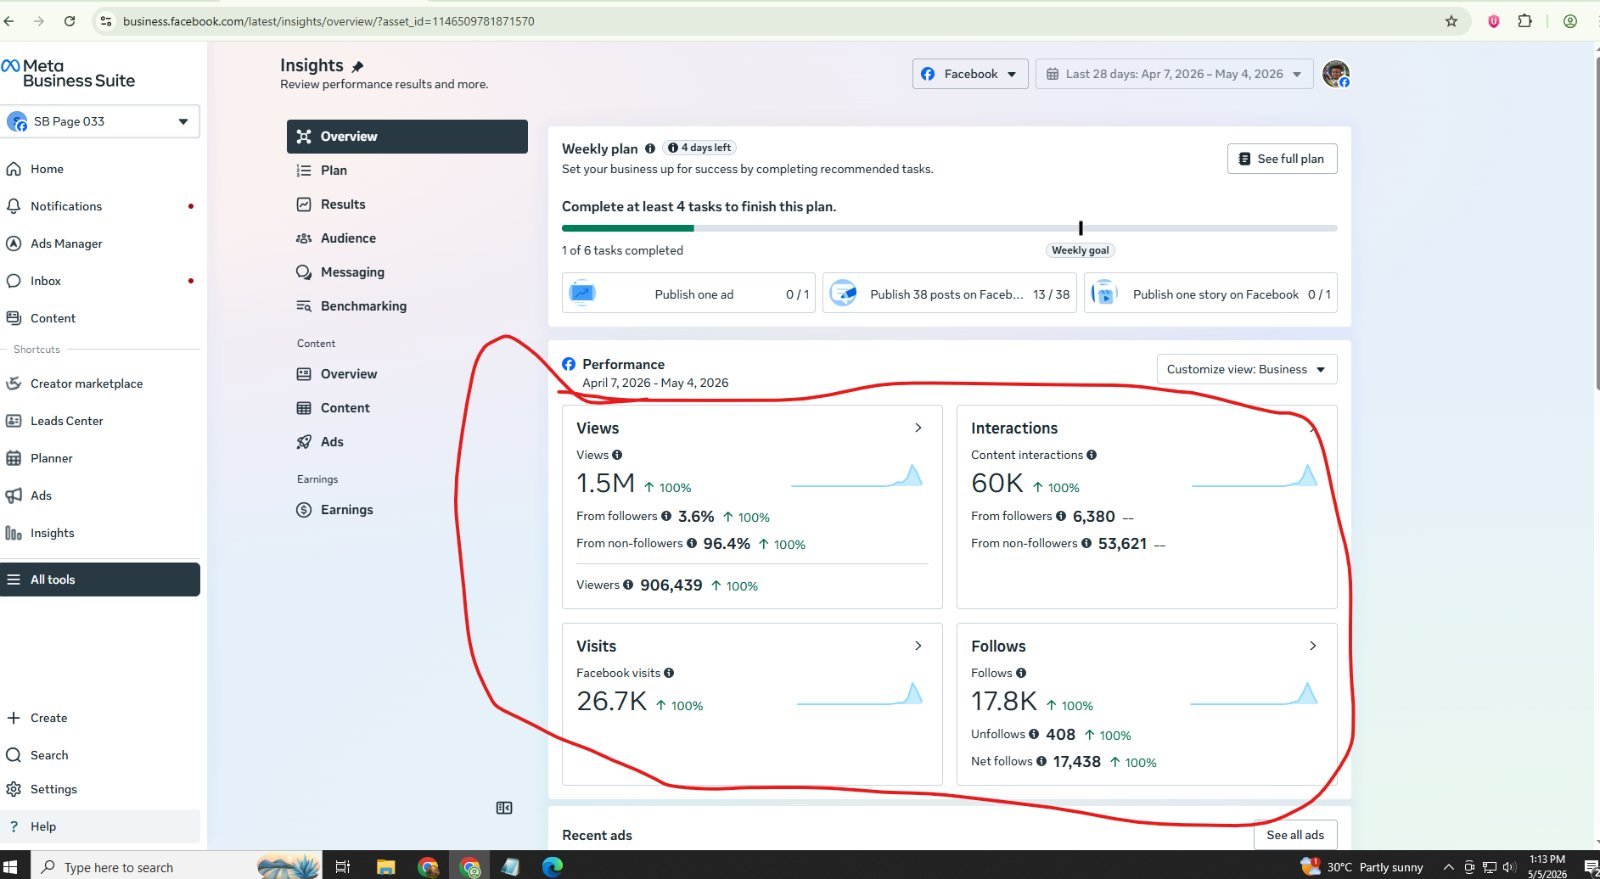The height and width of the screenshot is (879, 1600).
Task: Open Publish 38 posts on Facebook task
Action: [x=949, y=294]
